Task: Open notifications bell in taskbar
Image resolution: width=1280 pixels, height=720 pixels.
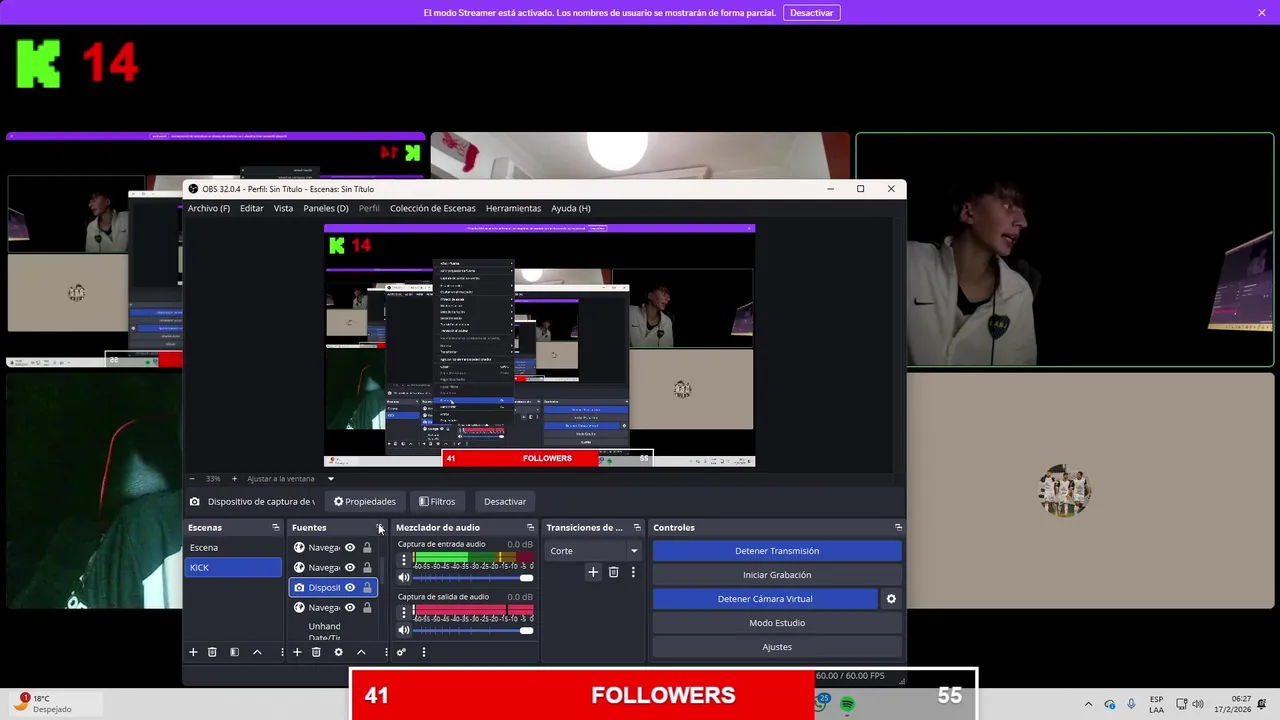Action: tap(1262, 704)
